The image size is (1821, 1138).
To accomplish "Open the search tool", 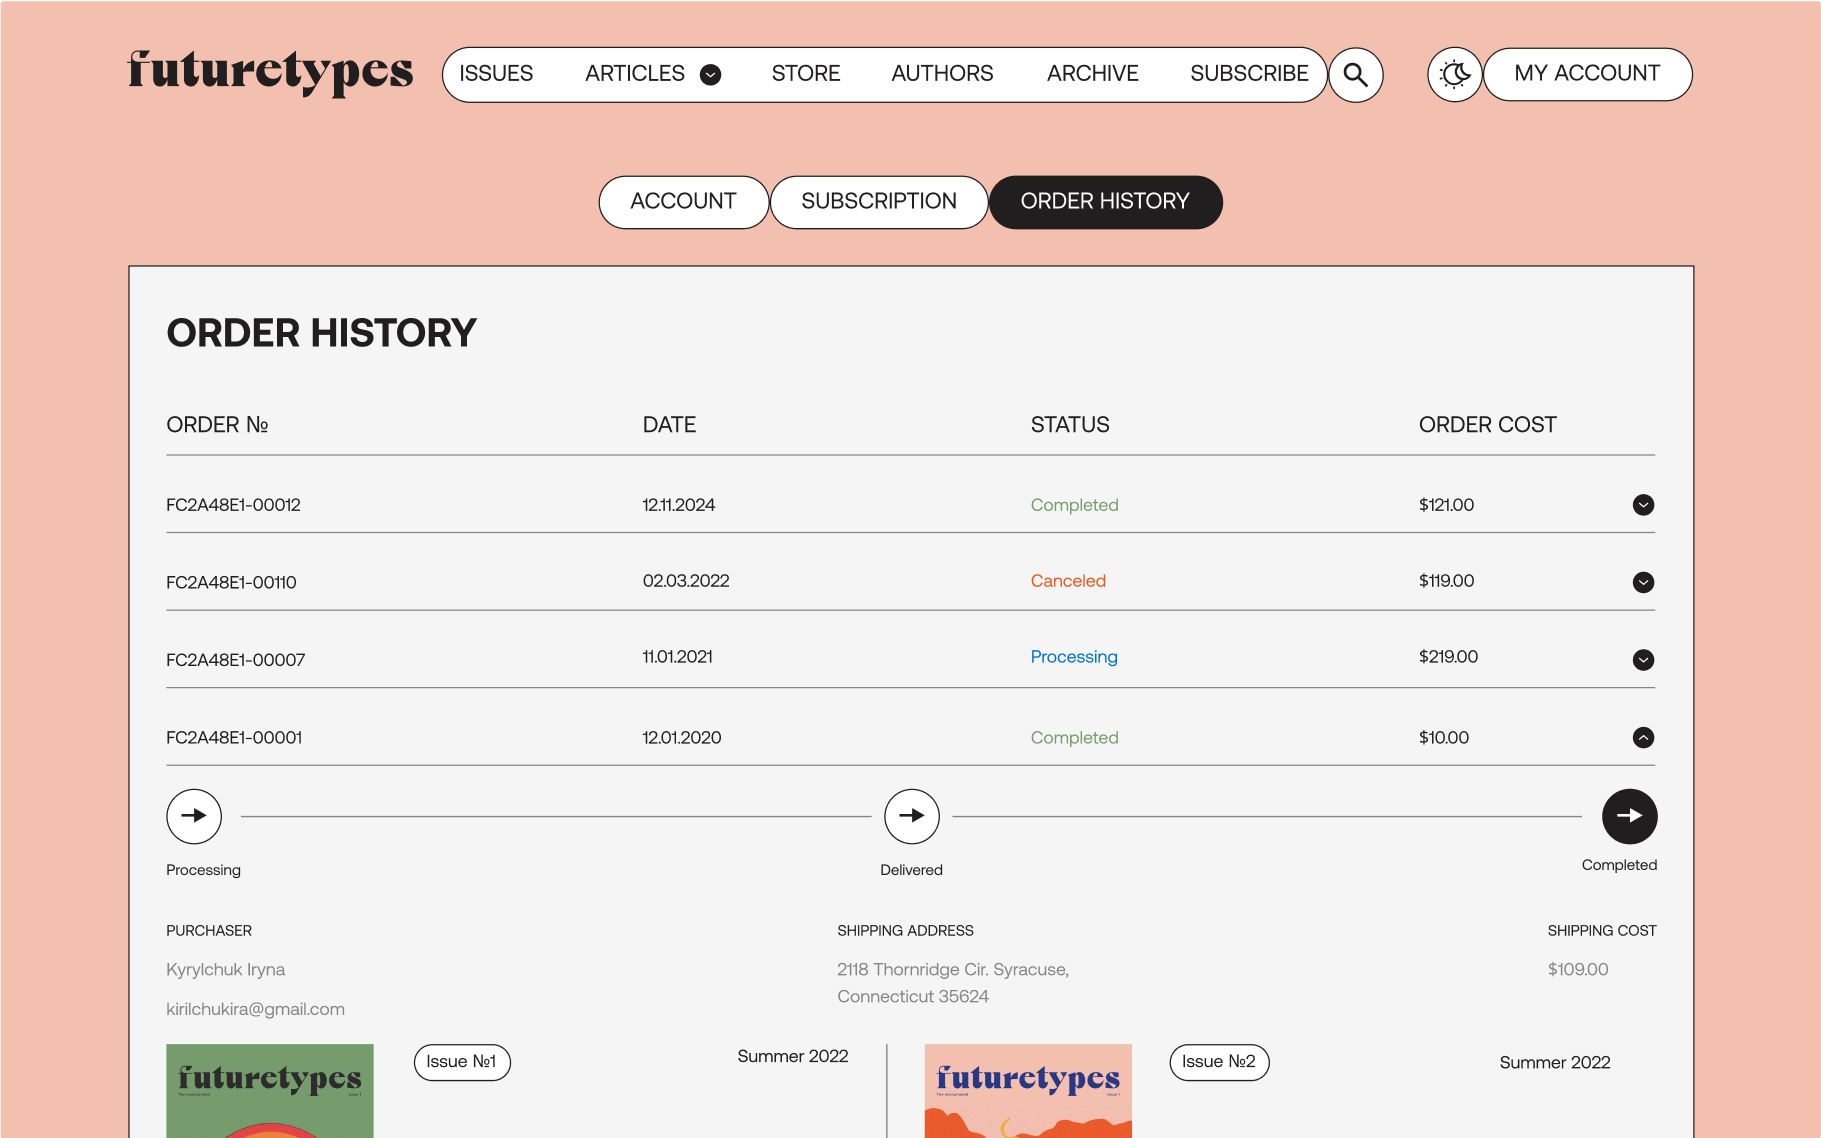I will [1355, 74].
